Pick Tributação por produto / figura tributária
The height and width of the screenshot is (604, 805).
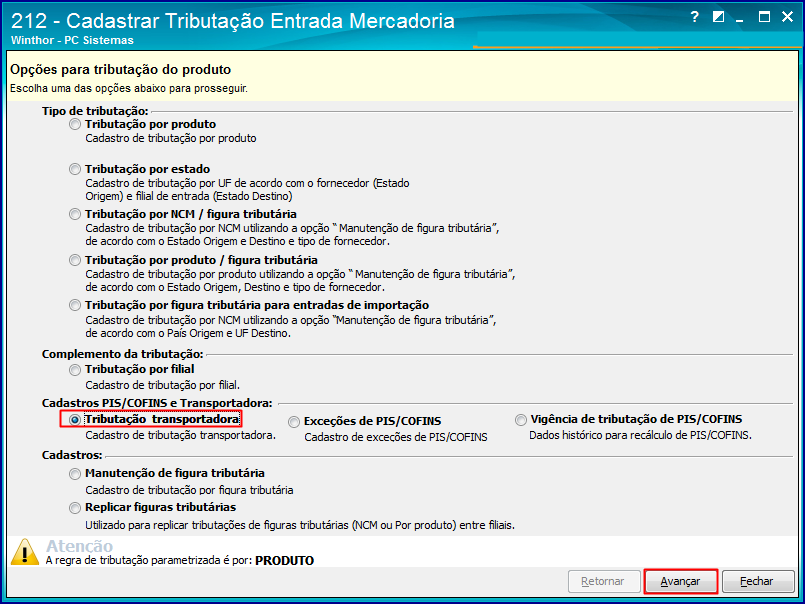75,260
